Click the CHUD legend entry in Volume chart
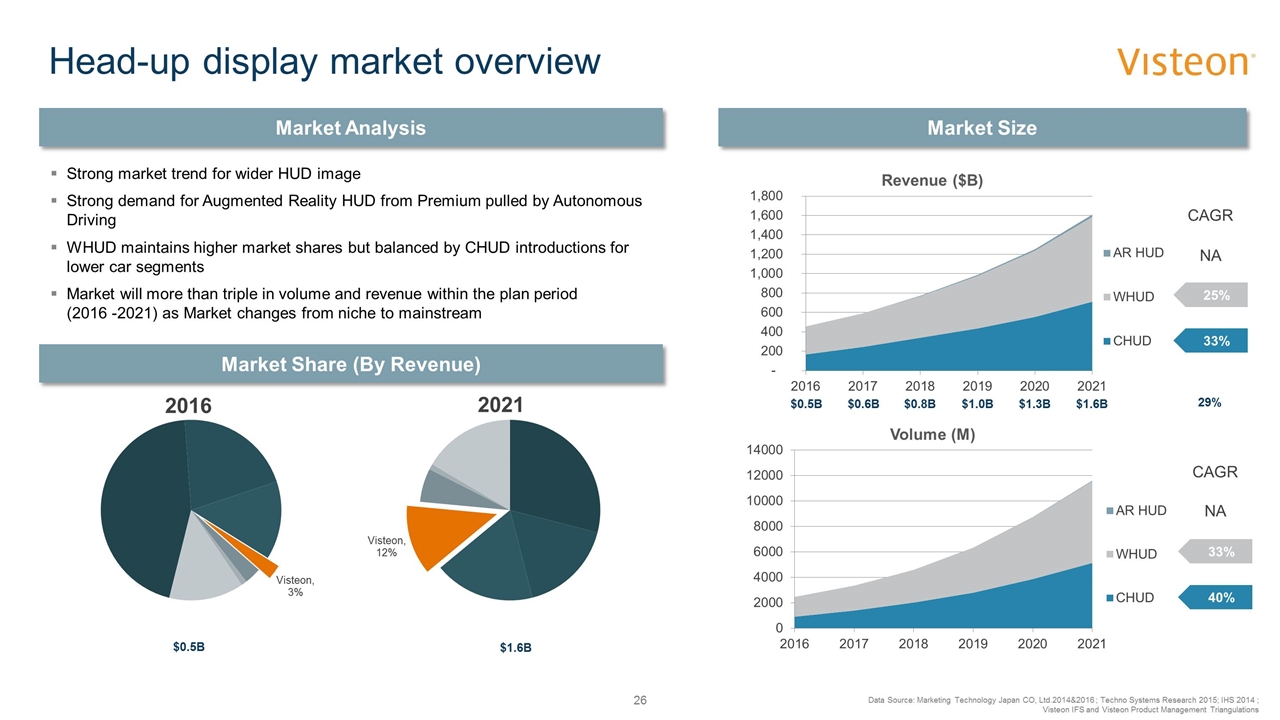The height and width of the screenshot is (720, 1280). point(1131,598)
